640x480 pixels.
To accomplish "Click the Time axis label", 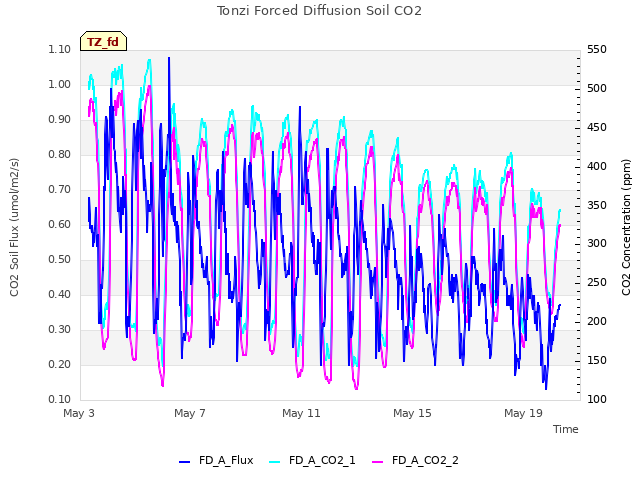I will 566,429.
